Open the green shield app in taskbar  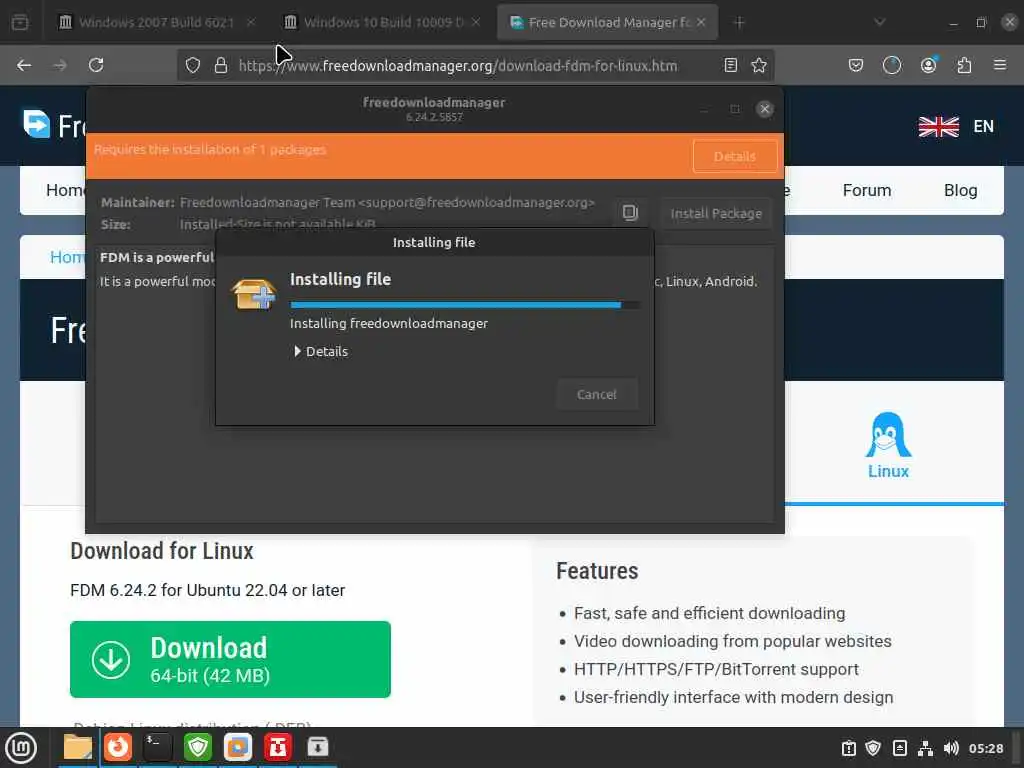pos(198,747)
